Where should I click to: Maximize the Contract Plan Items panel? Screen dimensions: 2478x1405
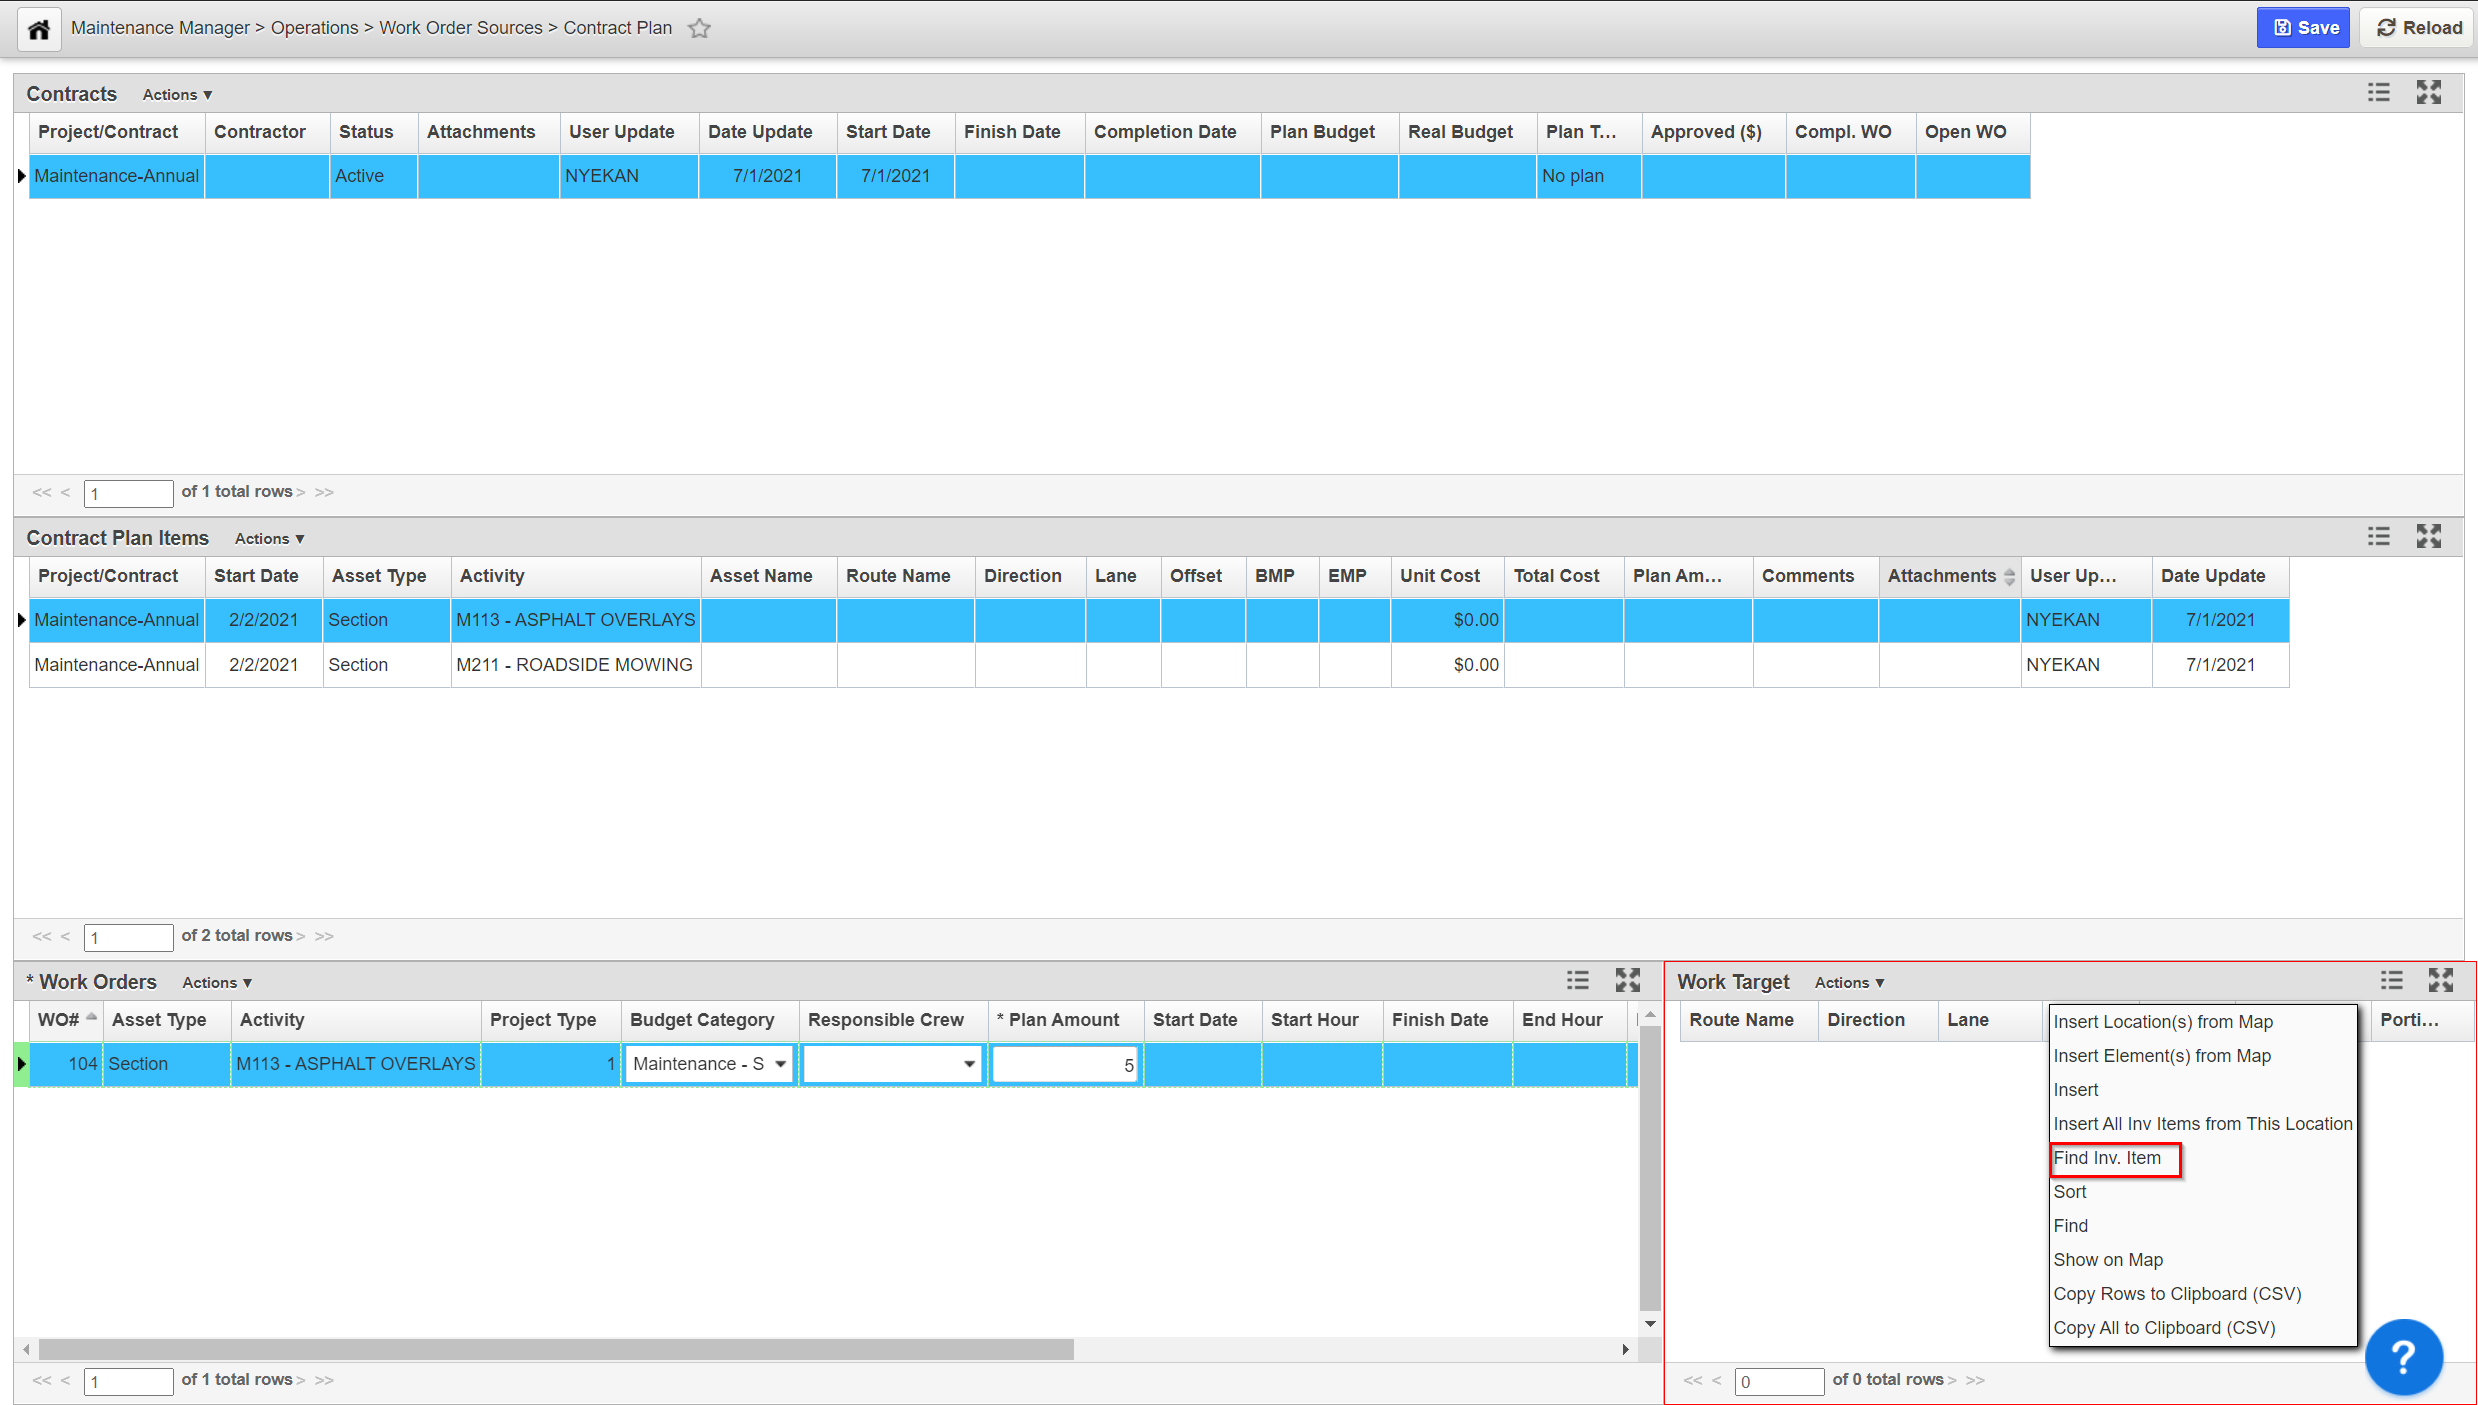[2428, 537]
